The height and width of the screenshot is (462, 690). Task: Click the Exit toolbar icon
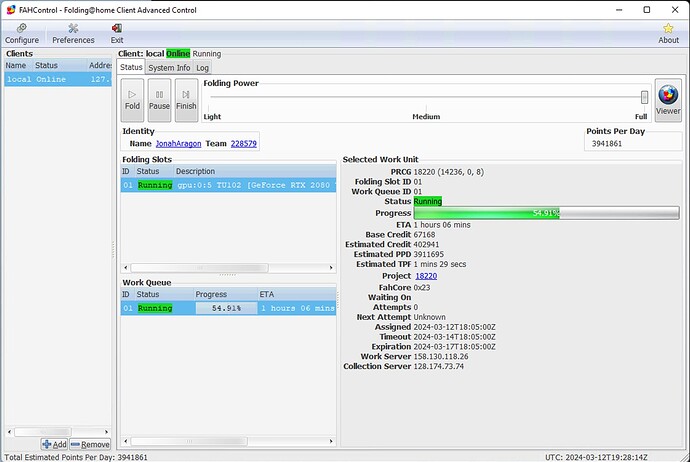117,34
